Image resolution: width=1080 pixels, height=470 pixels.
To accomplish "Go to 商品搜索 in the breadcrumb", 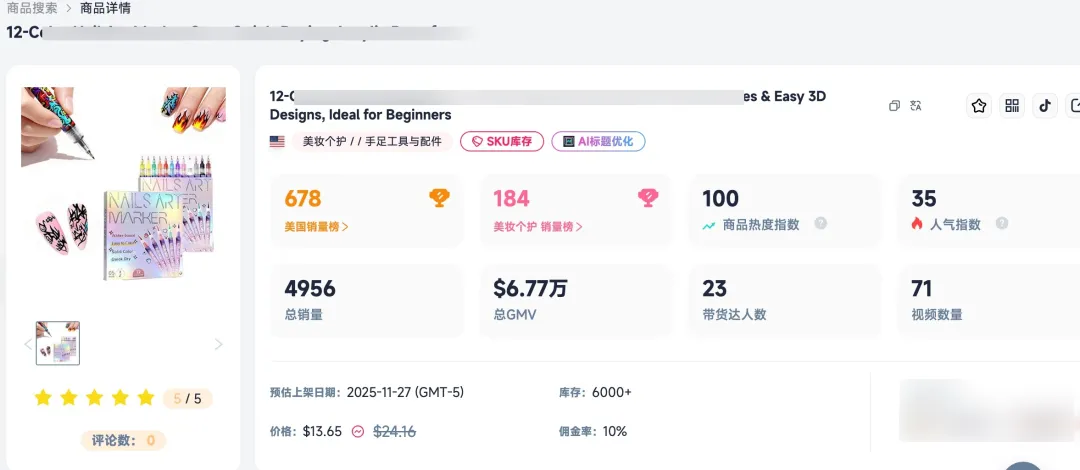I will 32,9.
